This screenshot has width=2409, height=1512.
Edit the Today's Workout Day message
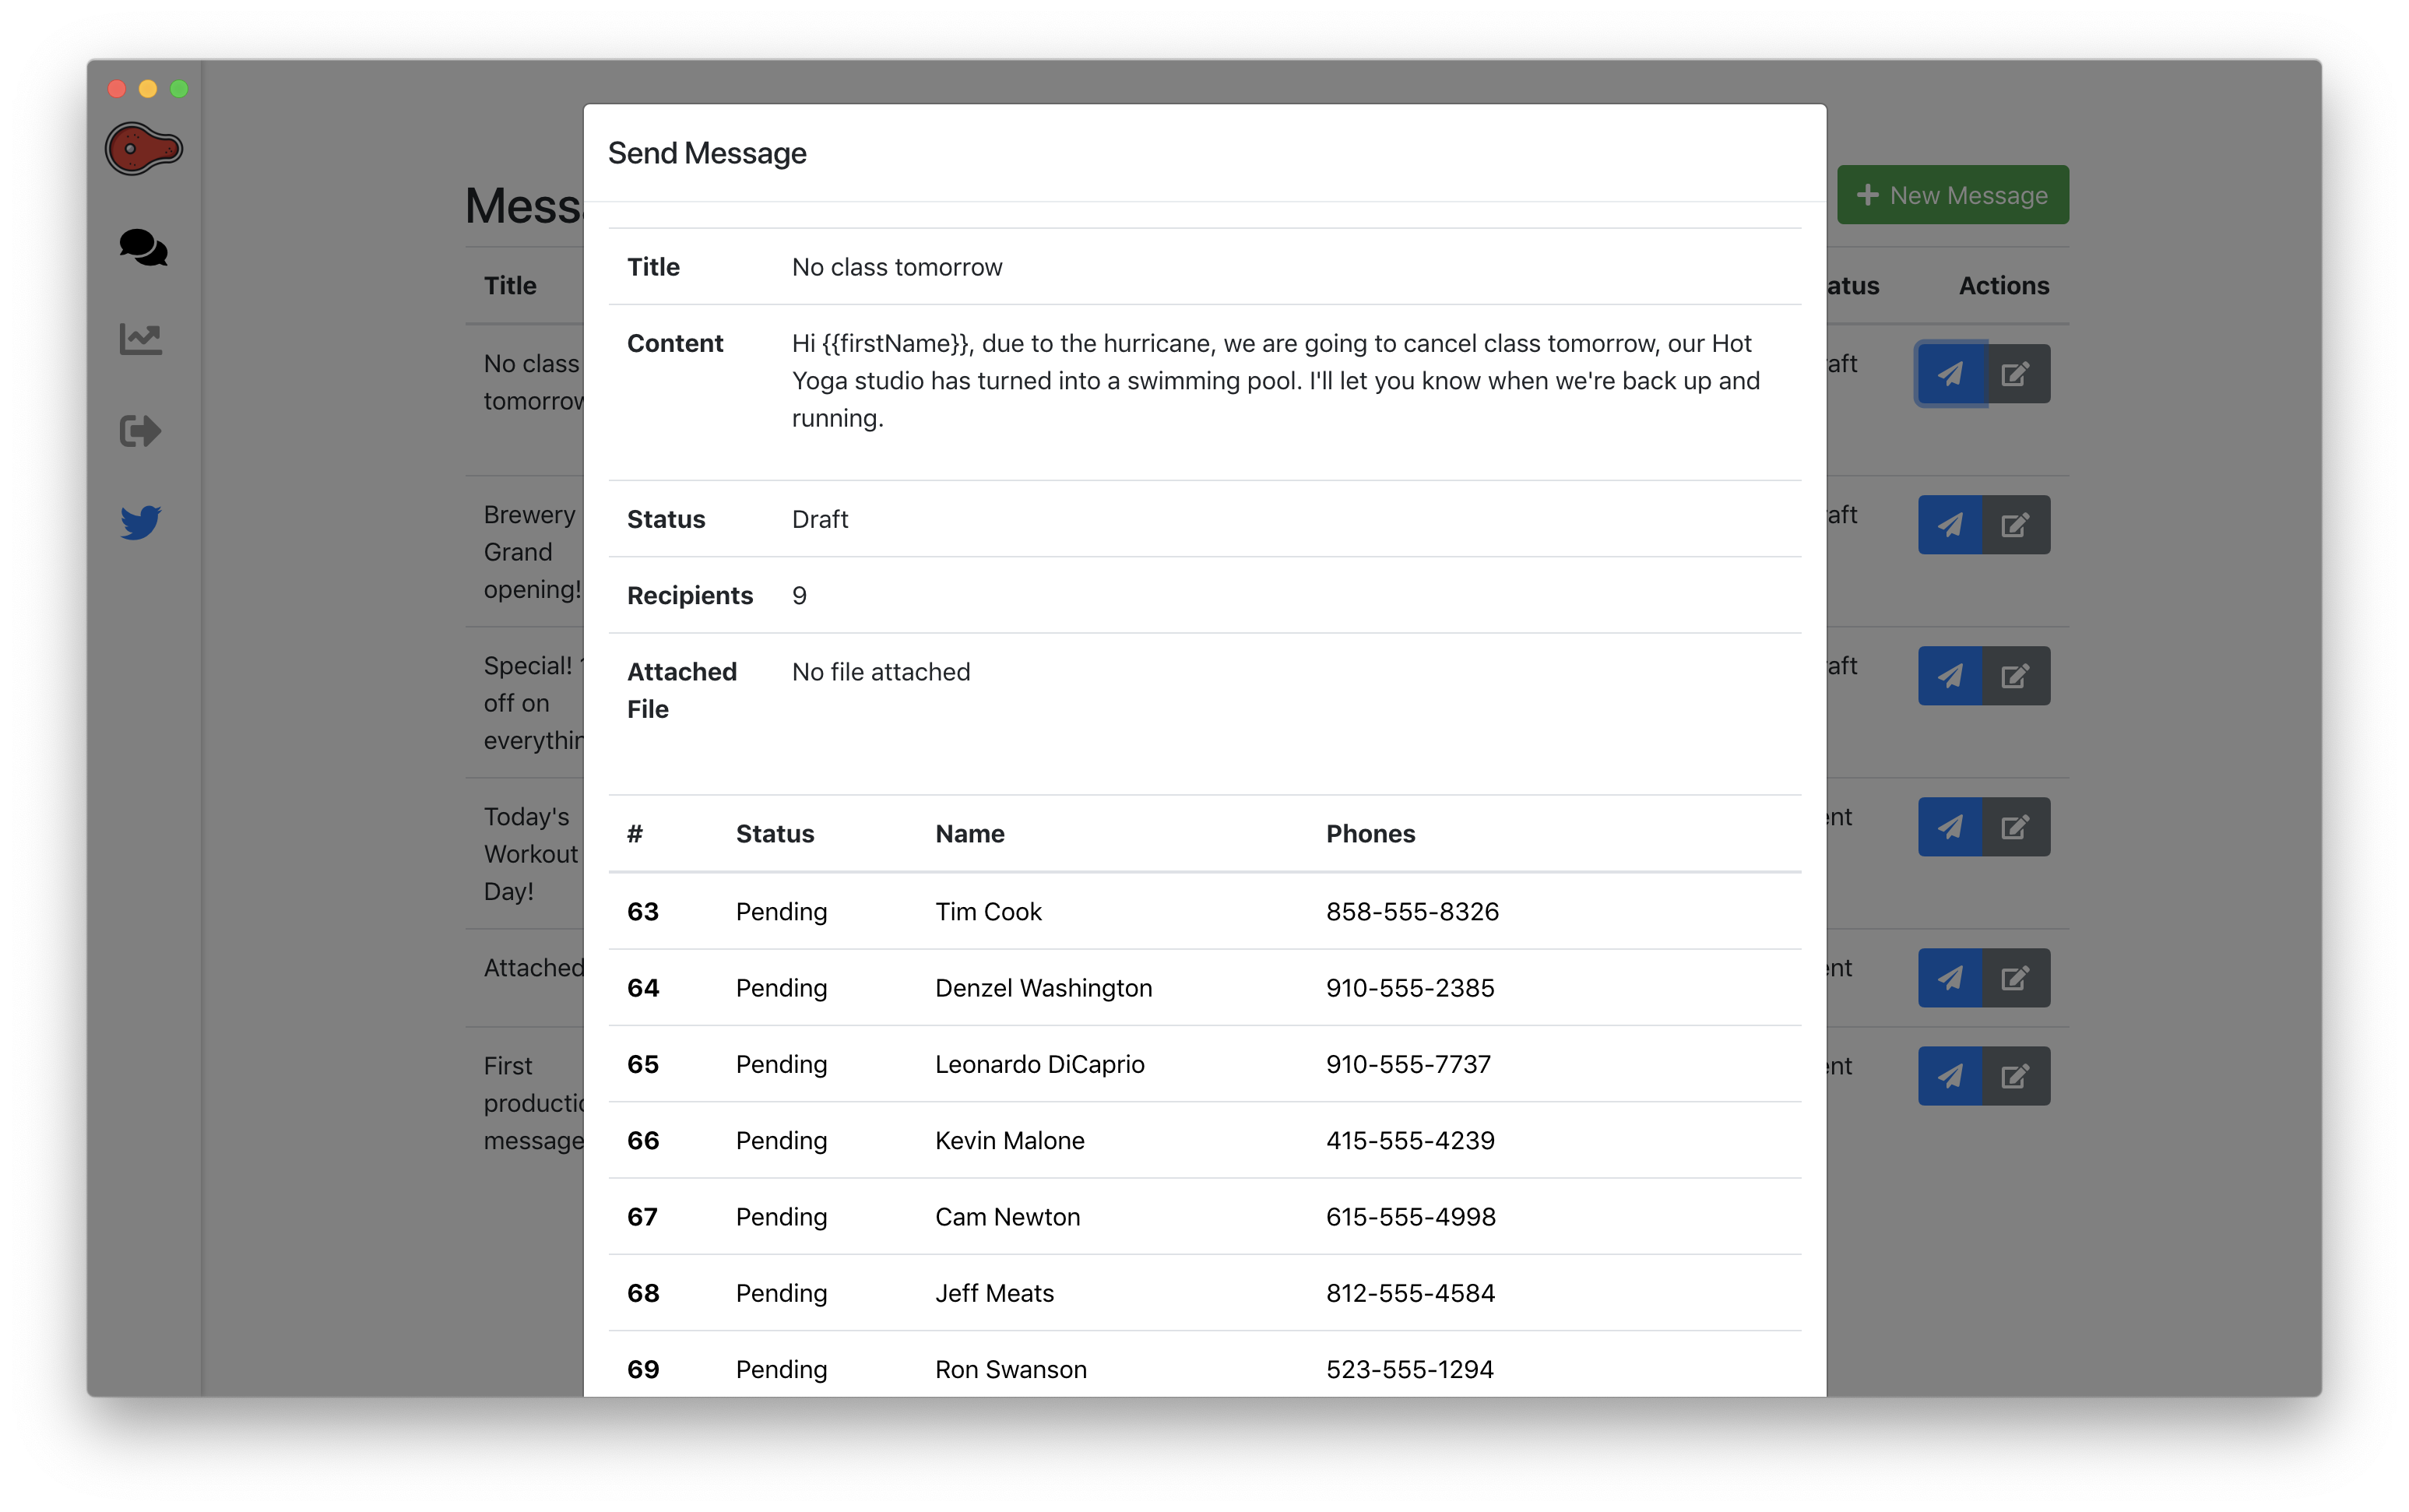[2015, 827]
